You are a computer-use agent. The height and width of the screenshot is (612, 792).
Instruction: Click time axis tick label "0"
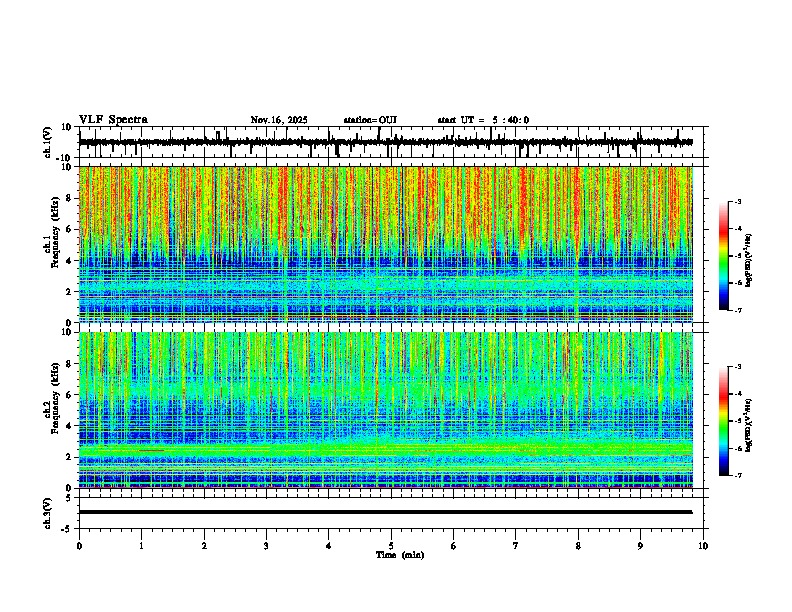point(79,546)
